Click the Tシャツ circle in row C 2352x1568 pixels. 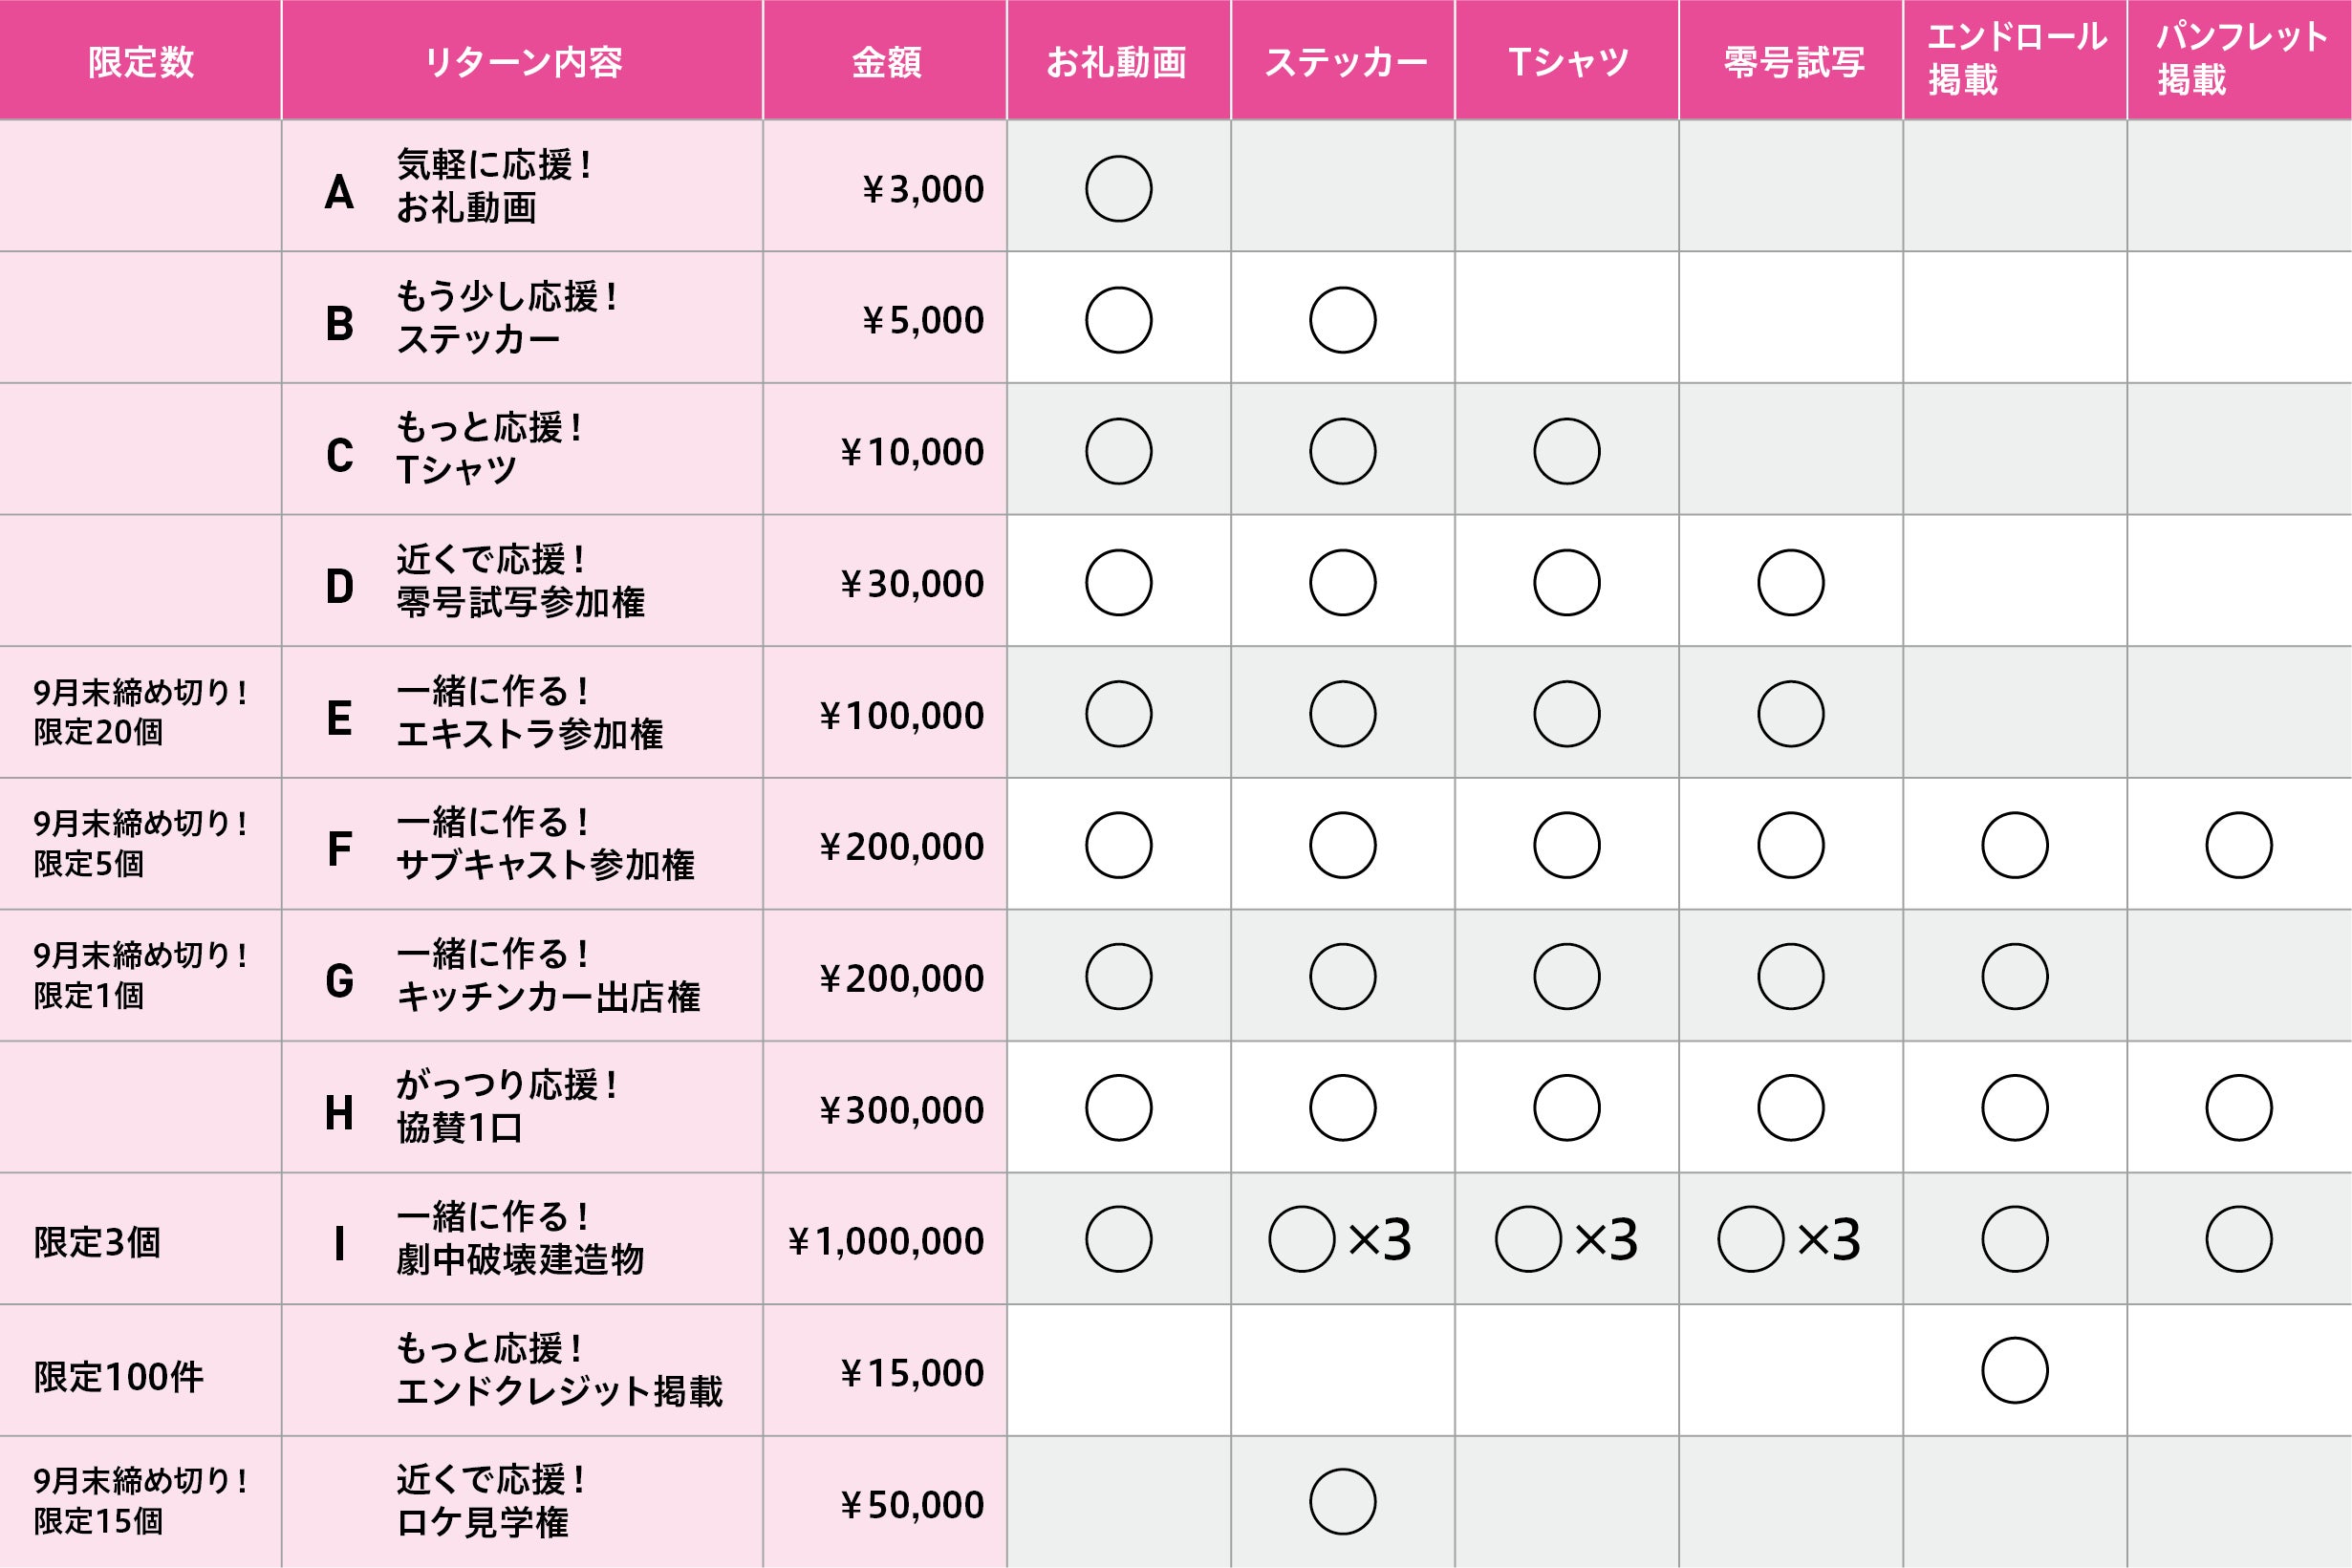[x=1566, y=451]
